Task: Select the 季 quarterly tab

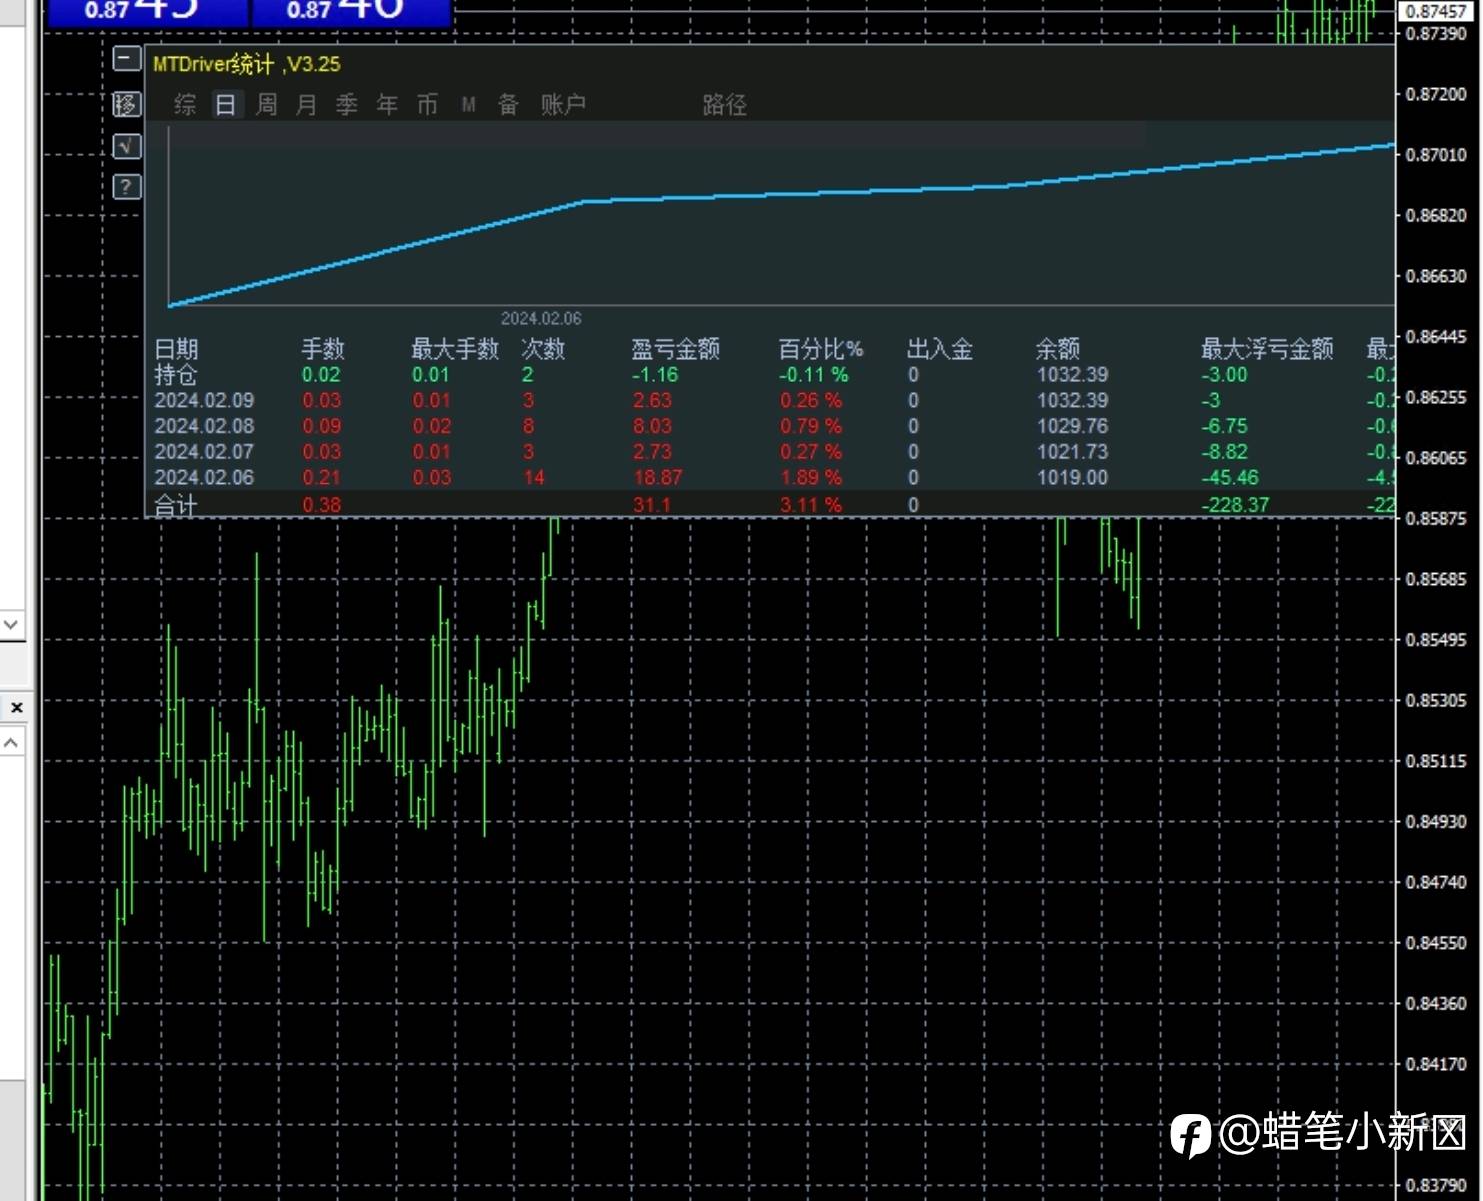Action: 347,105
